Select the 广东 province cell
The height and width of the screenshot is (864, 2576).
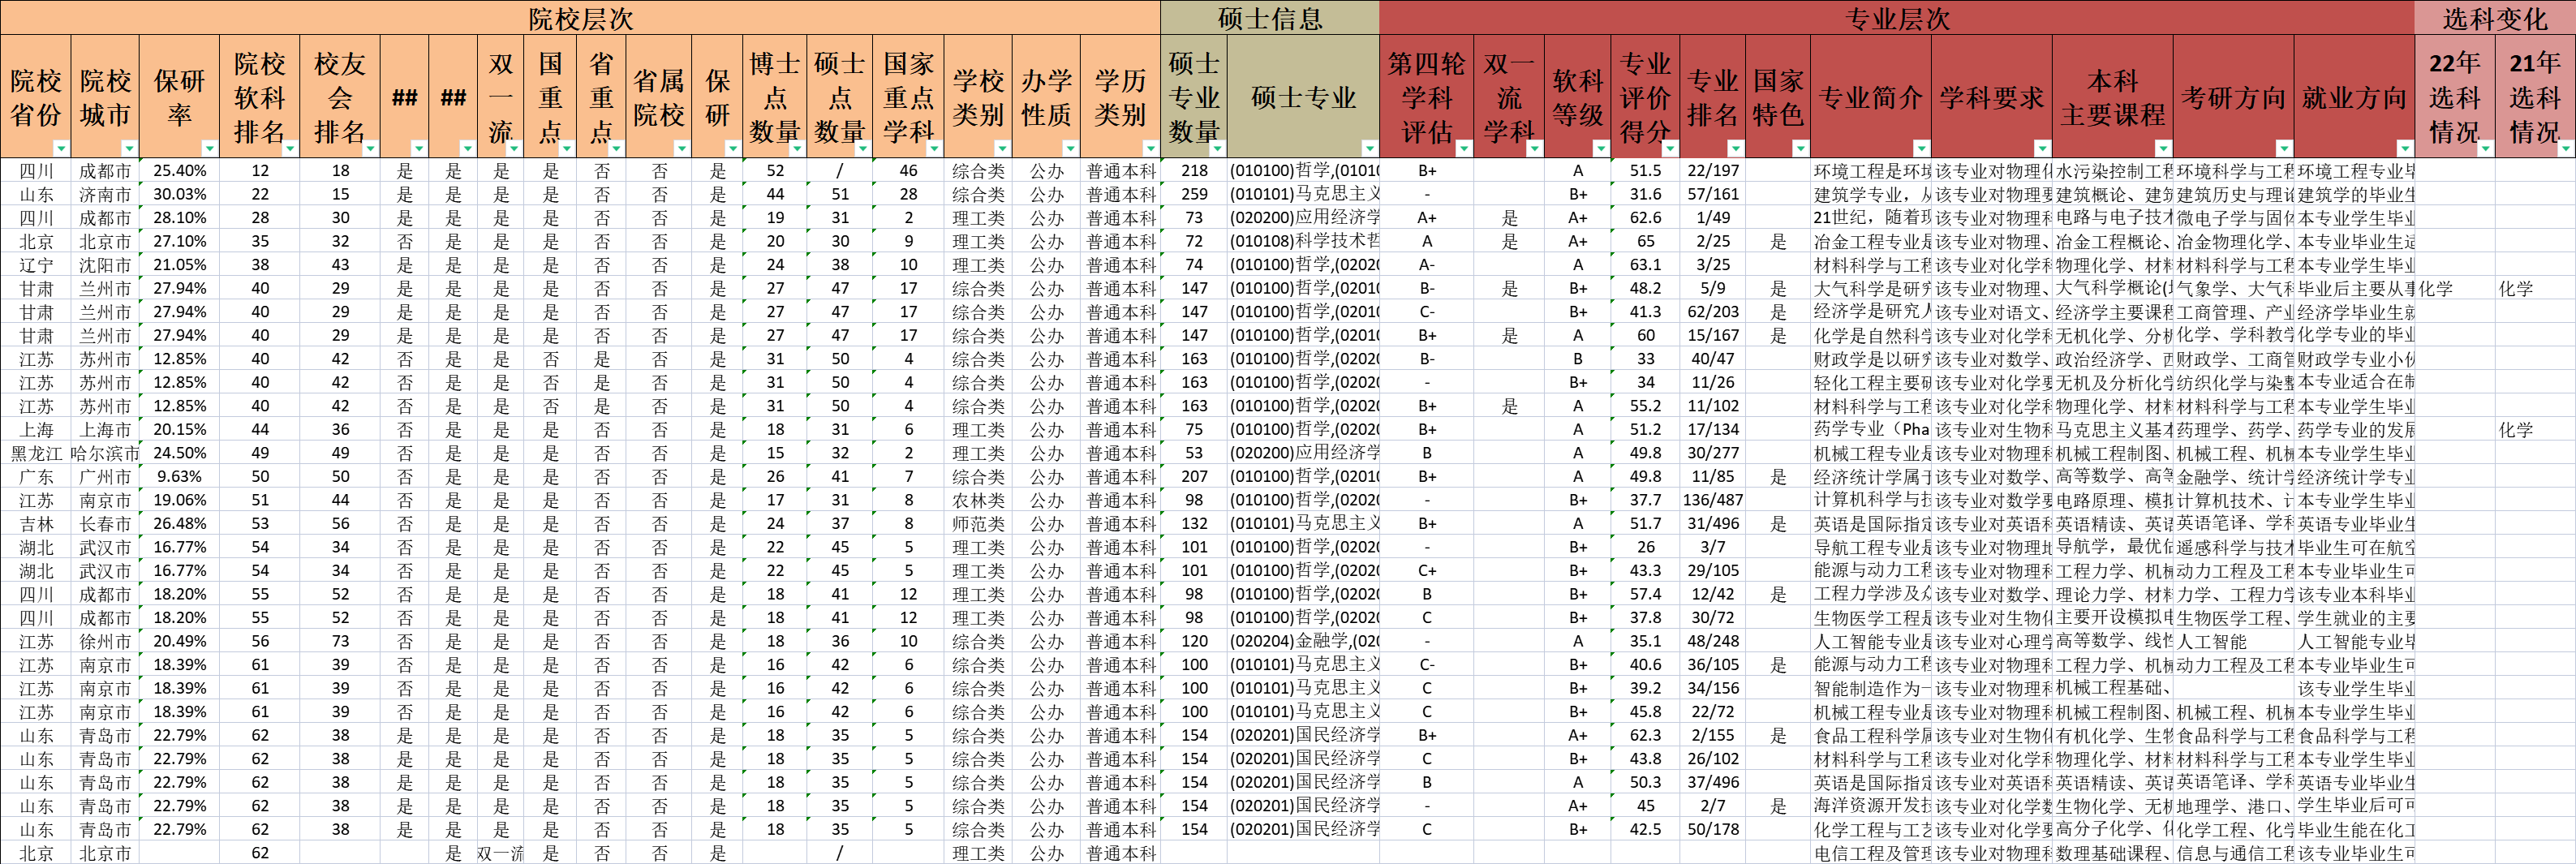(x=36, y=477)
